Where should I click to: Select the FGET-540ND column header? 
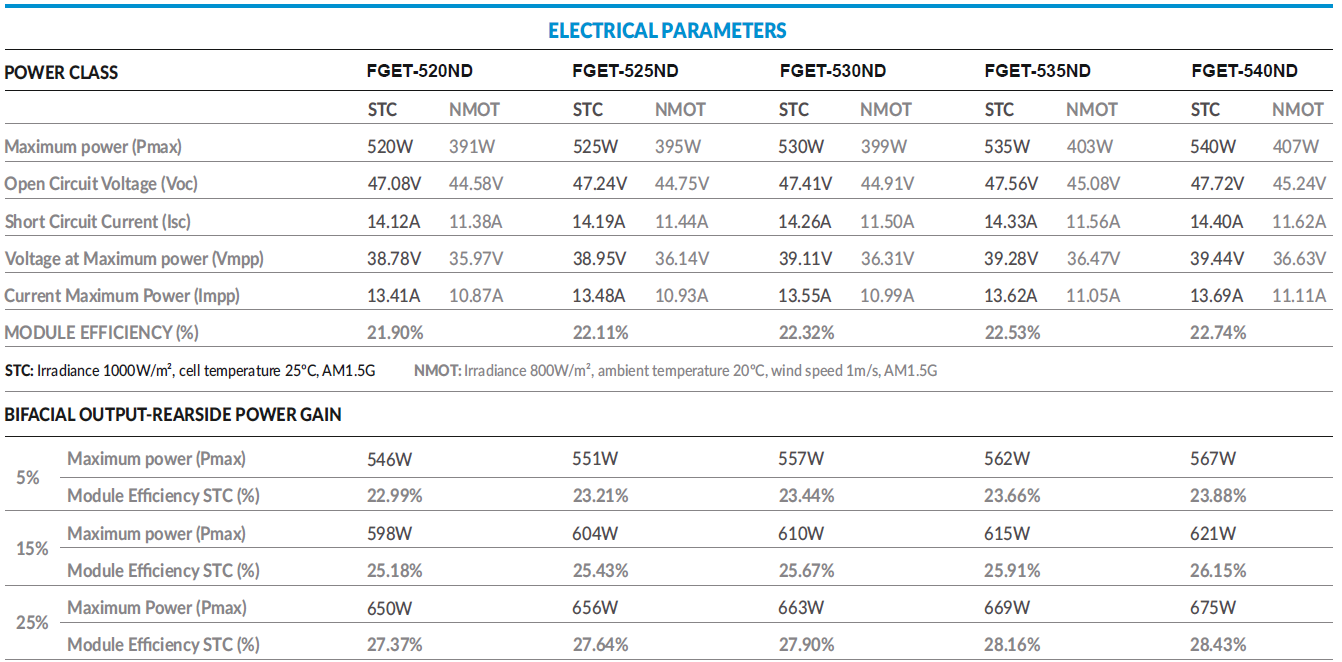click(1244, 71)
